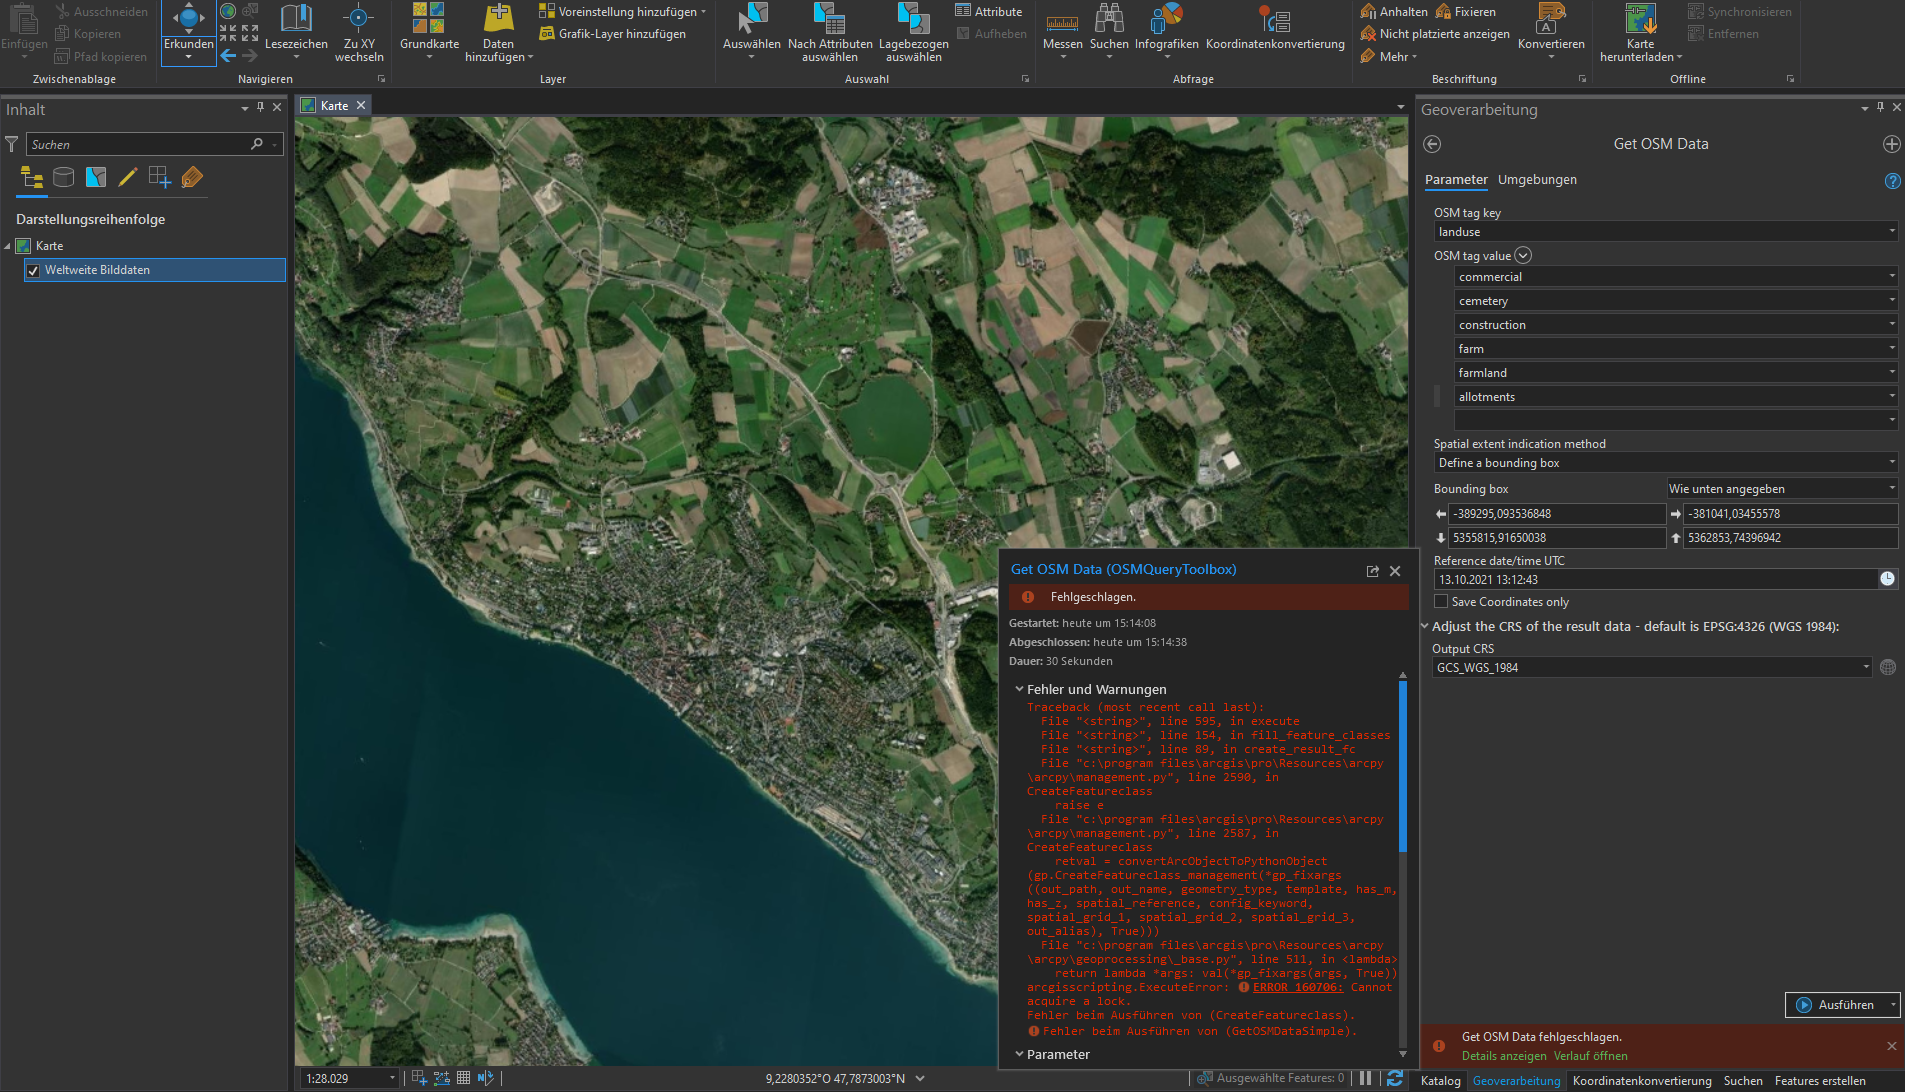The width and height of the screenshot is (1905, 1092).
Task: Click the globe icon next to Output CRS
Action: [1887, 668]
